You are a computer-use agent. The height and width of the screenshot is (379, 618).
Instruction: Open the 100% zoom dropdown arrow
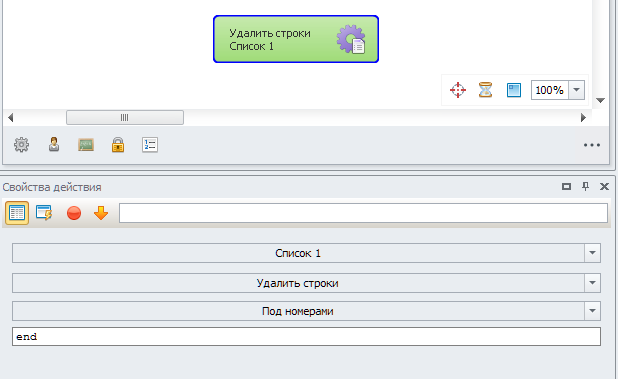coord(576,90)
